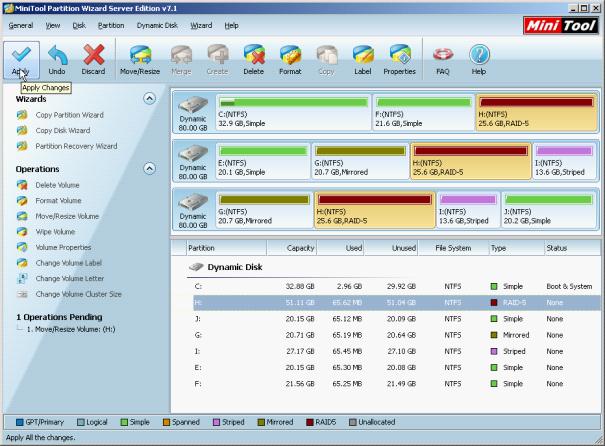Open the Disk menu
605x446 pixels.
click(79, 25)
